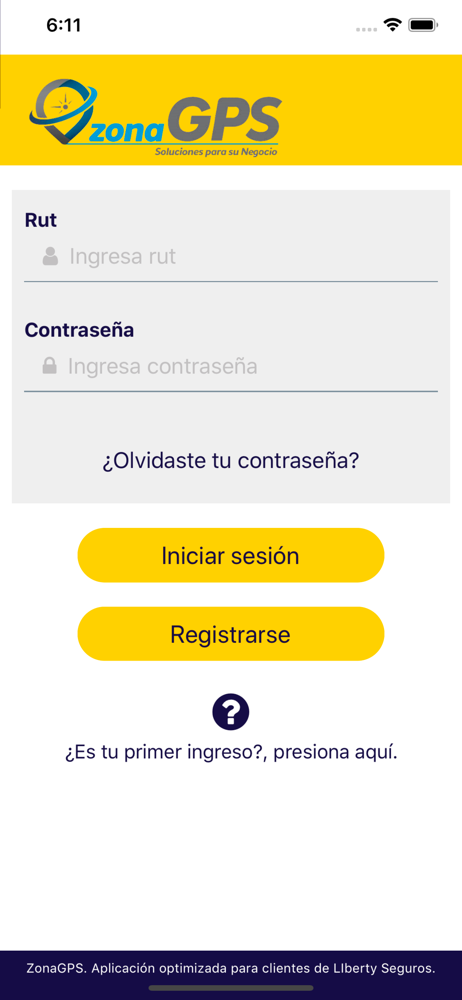Tap the battery icon in the status bar
The image size is (462, 1000).
[422, 26]
